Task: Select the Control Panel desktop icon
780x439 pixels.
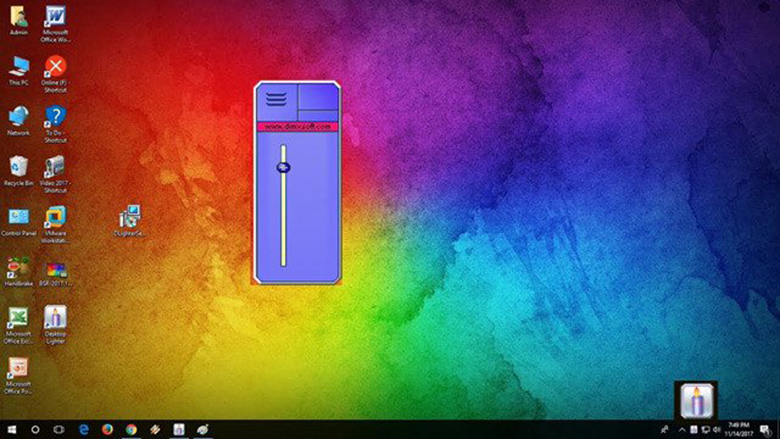Action: point(18,222)
